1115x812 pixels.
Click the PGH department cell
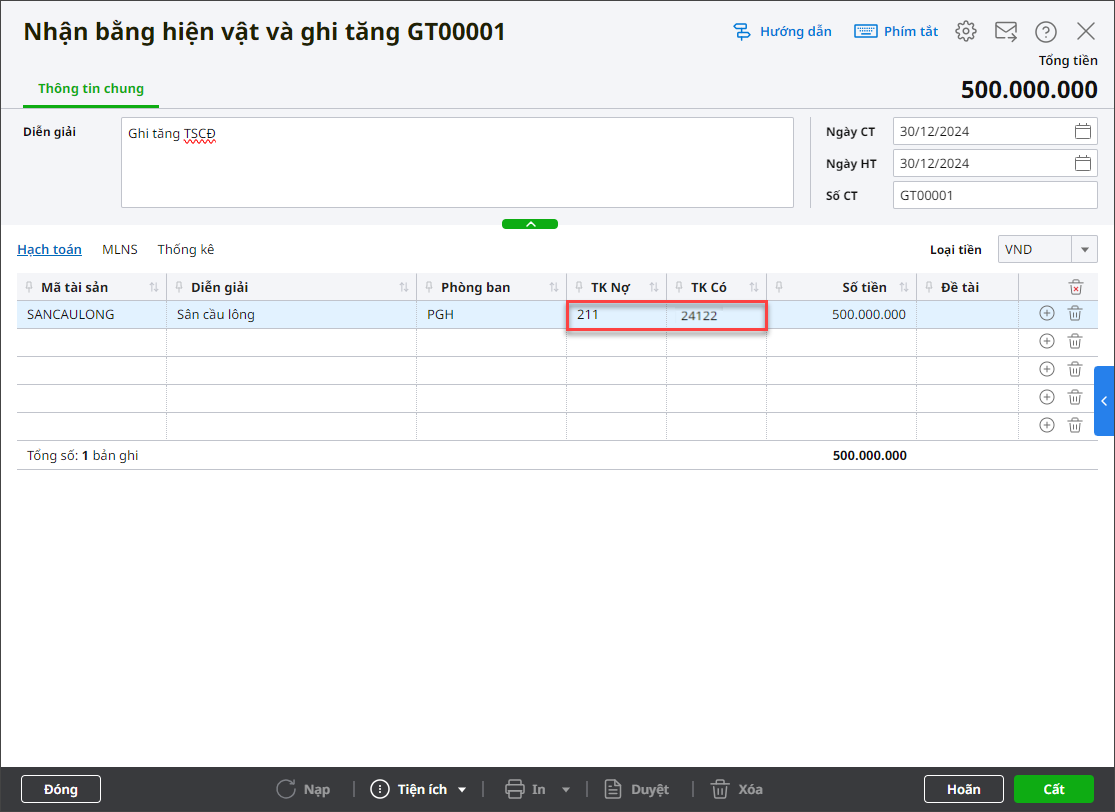[x=491, y=314]
